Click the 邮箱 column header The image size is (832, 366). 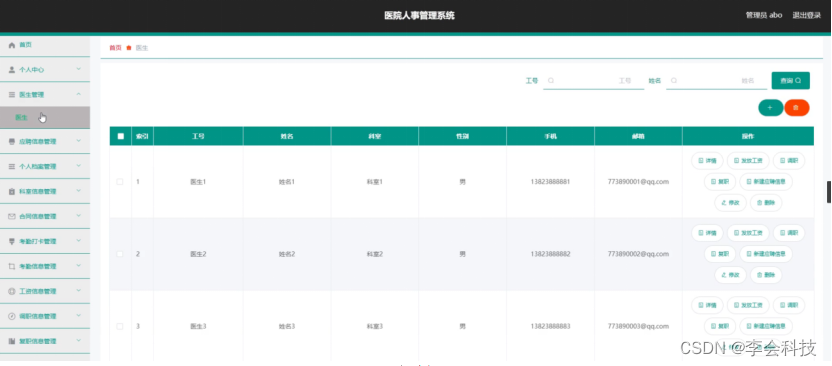tap(638, 136)
